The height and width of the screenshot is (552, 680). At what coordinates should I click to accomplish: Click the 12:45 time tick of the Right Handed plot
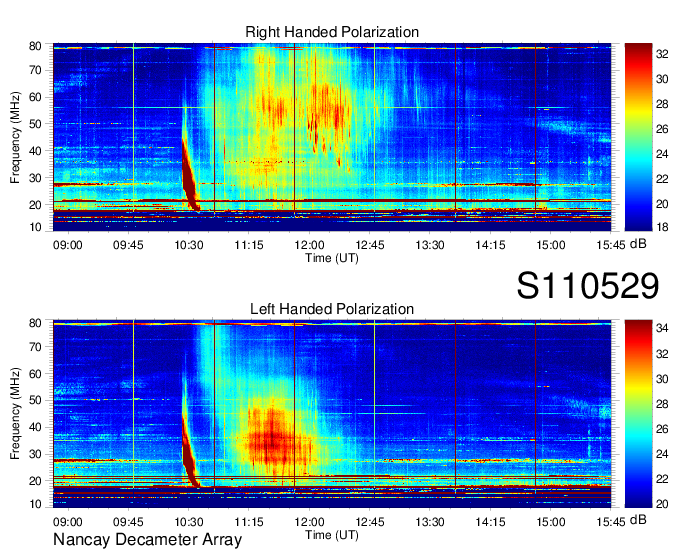[369, 245]
